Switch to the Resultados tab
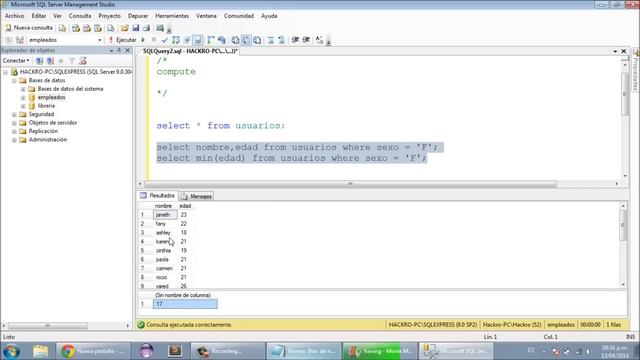The width and height of the screenshot is (640, 360). click(x=158, y=196)
